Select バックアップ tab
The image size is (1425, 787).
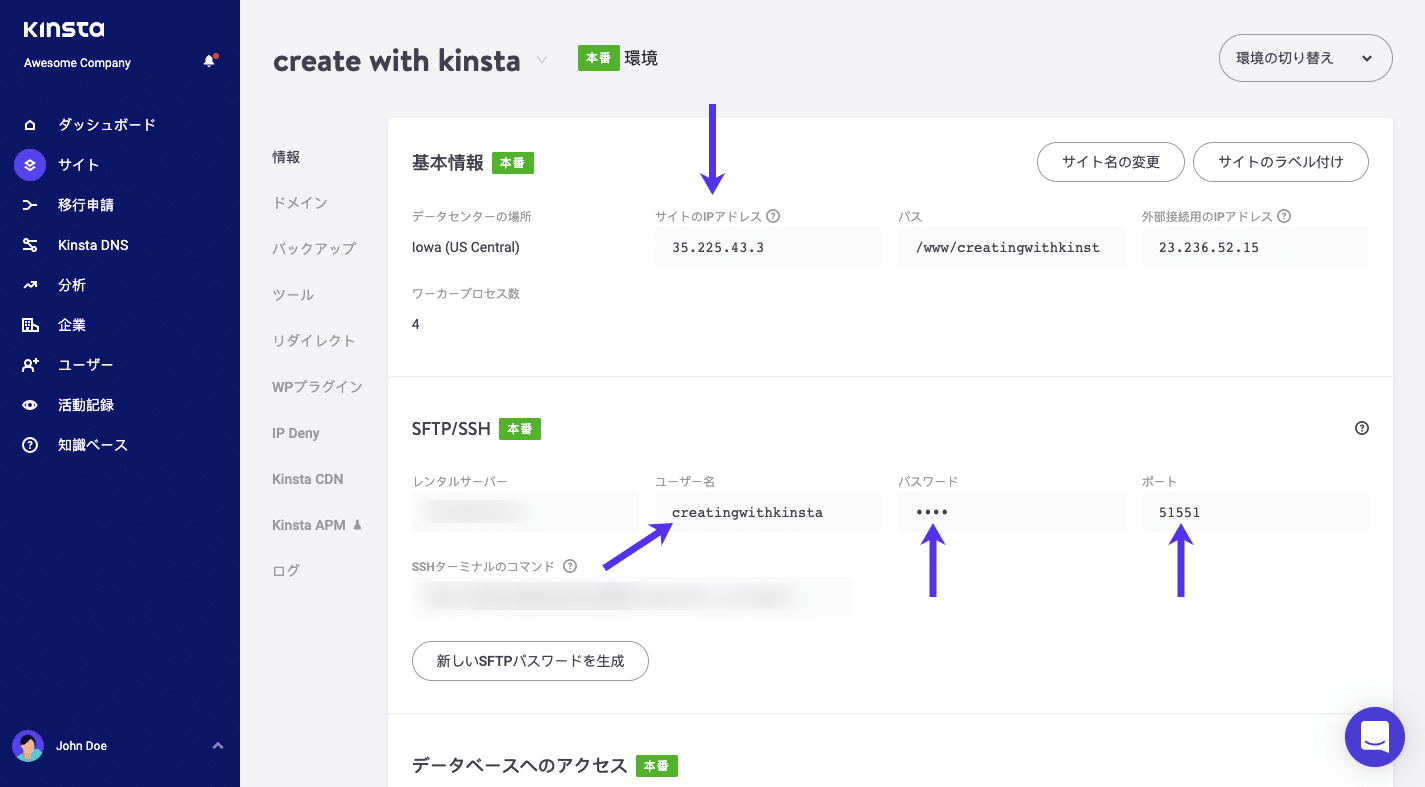tap(314, 249)
